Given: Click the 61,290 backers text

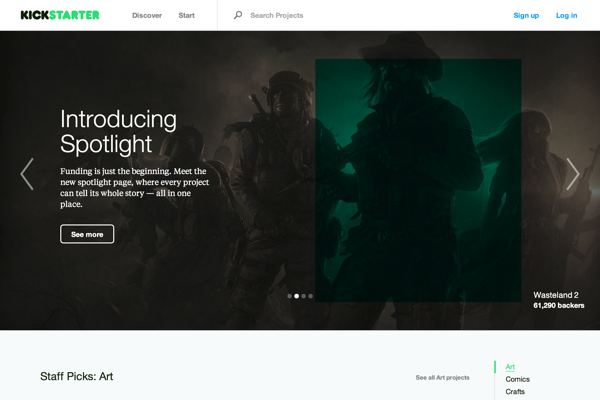Looking at the screenshot, I should tap(559, 305).
